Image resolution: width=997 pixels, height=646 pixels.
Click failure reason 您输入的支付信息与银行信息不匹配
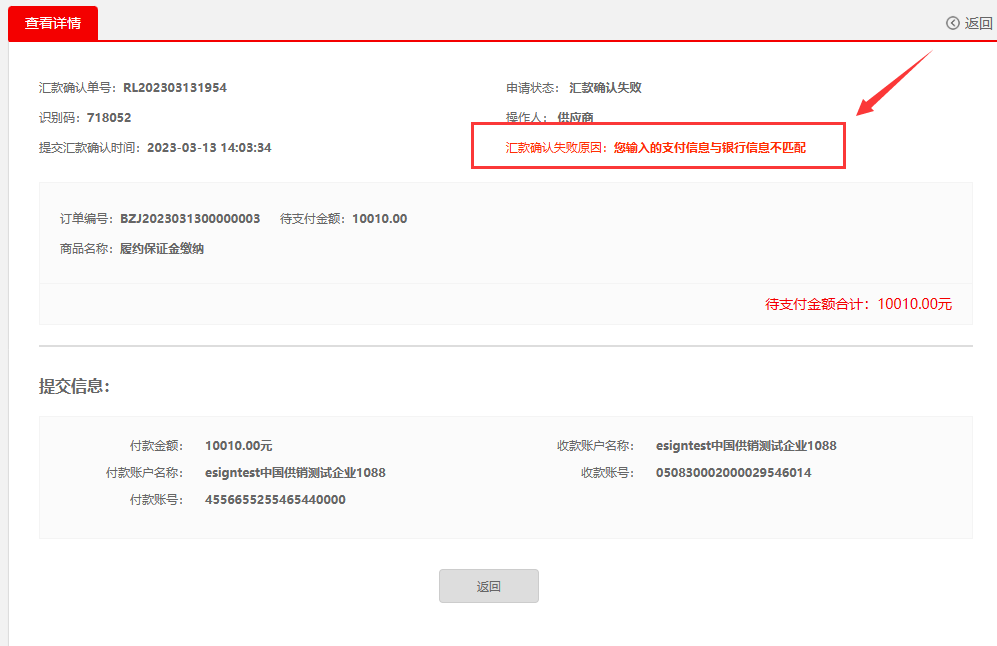point(710,148)
